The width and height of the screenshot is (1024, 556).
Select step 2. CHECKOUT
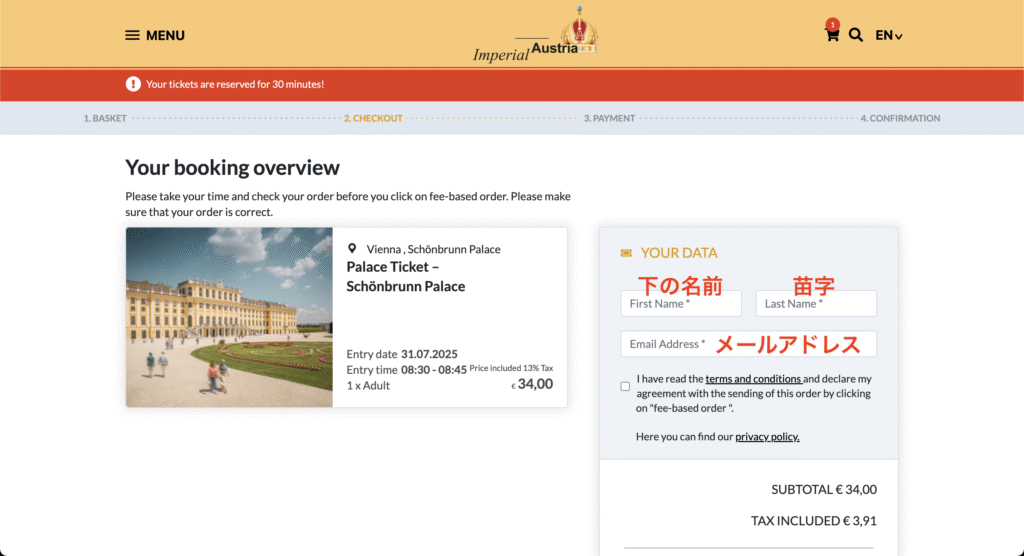coord(373,118)
